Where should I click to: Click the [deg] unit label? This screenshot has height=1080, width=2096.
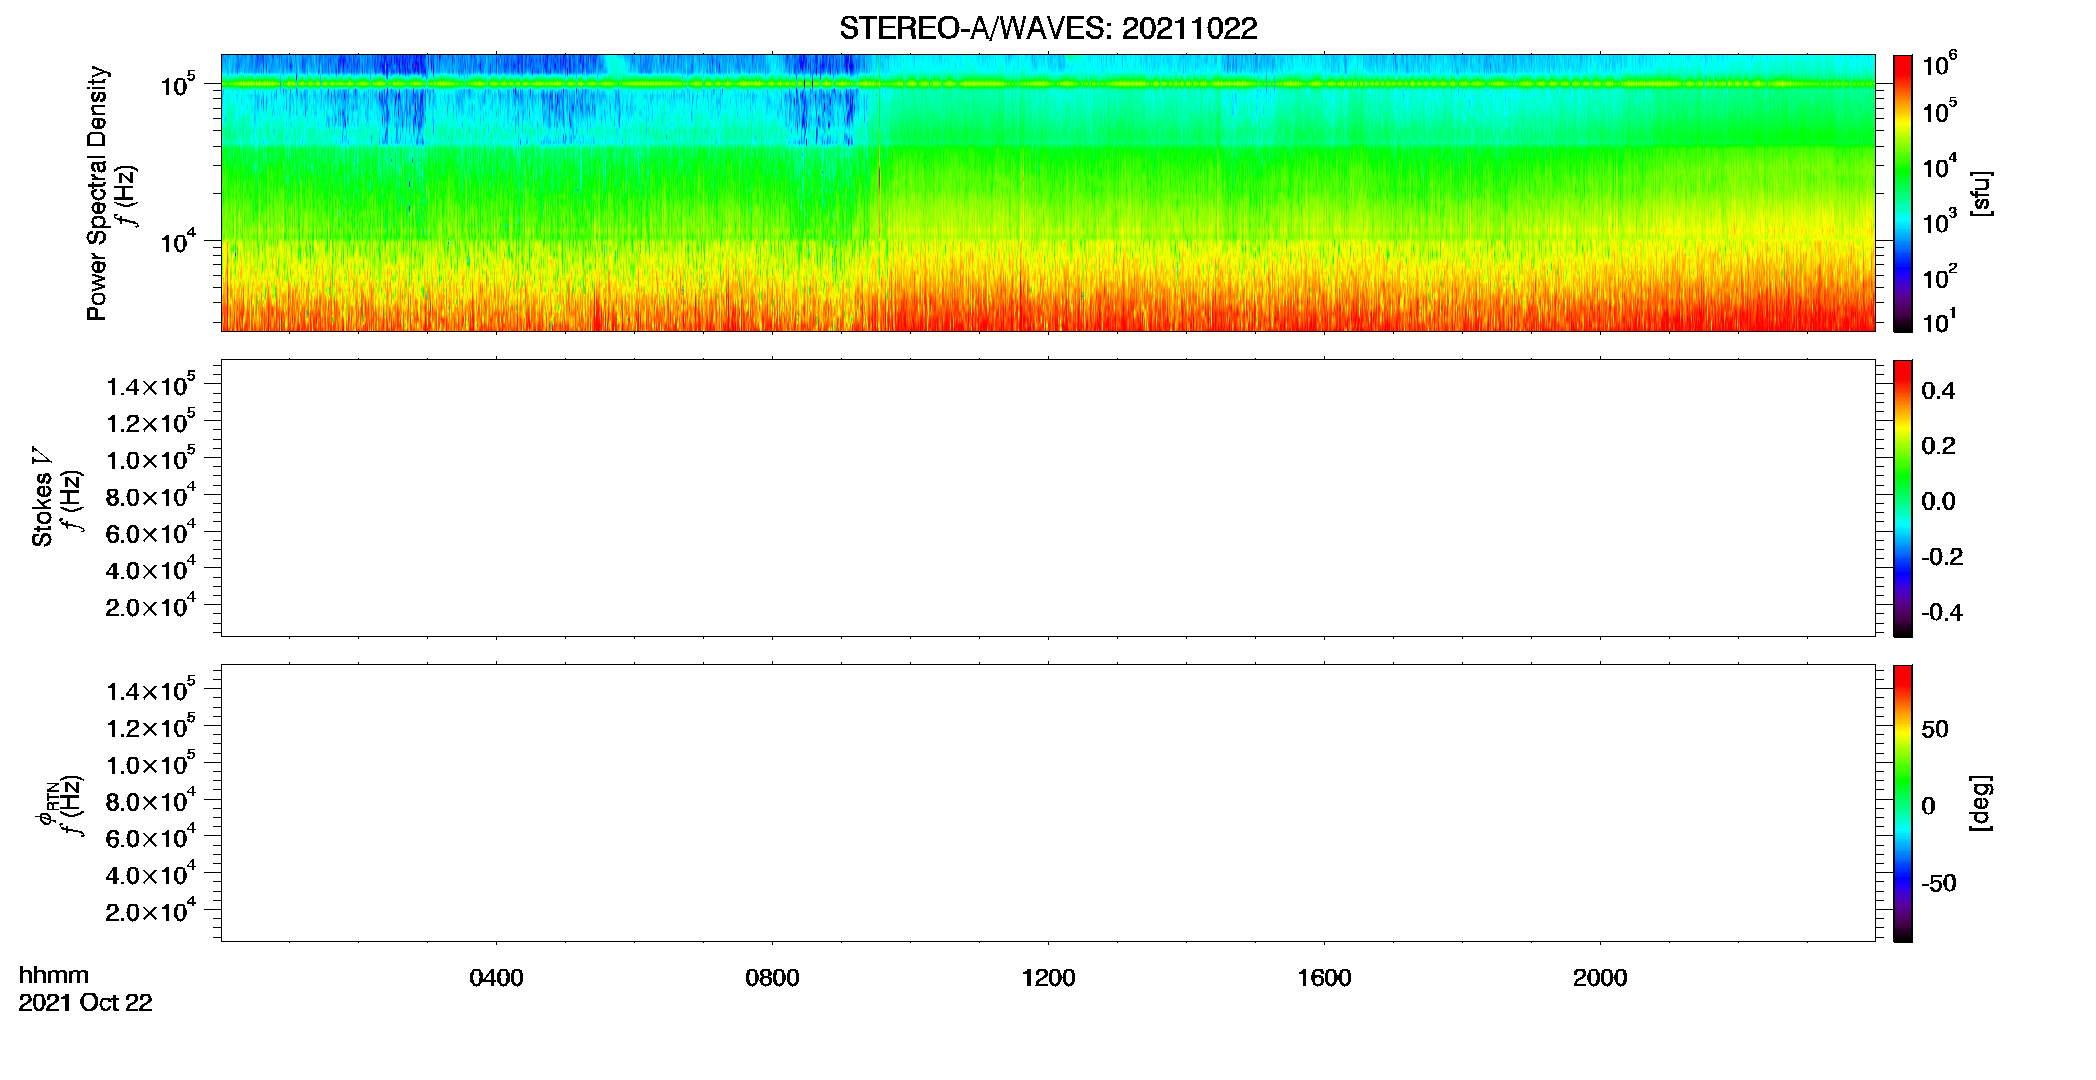click(1980, 803)
